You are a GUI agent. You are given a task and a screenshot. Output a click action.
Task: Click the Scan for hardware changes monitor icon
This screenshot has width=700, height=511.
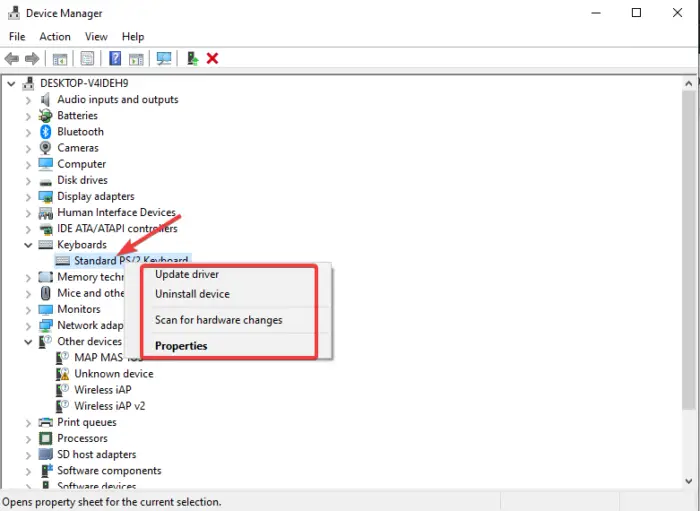(164, 58)
